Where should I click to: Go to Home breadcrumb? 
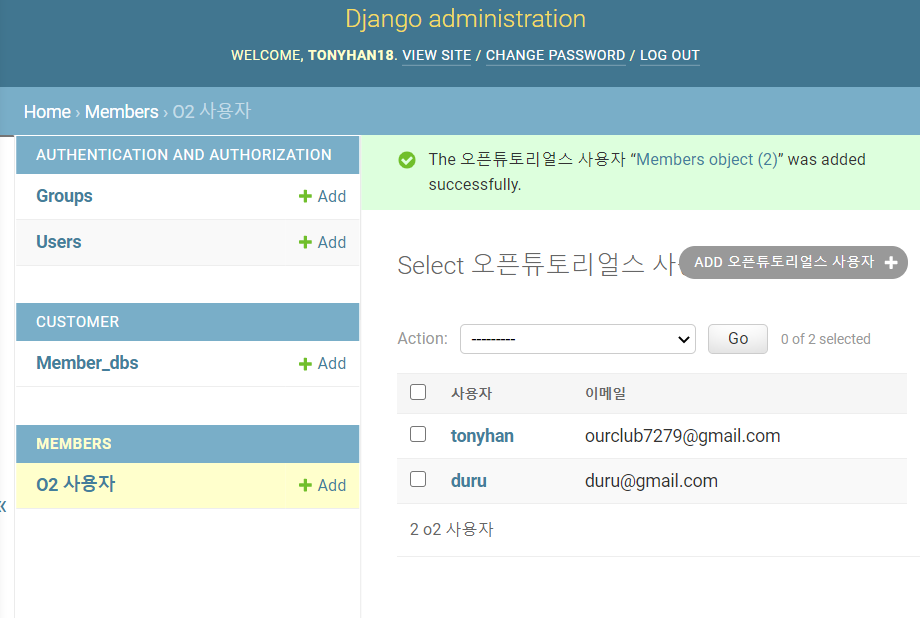pos(48,112)
